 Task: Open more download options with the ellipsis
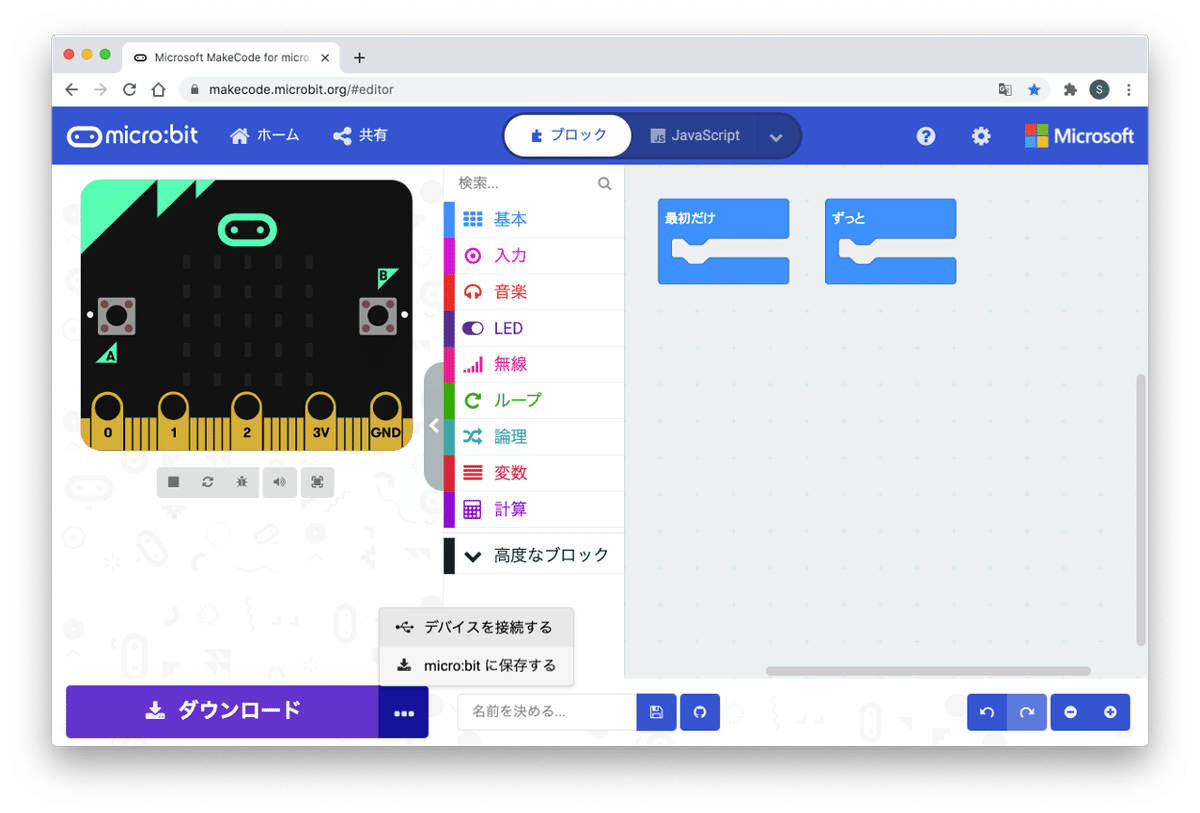(404, 712)
